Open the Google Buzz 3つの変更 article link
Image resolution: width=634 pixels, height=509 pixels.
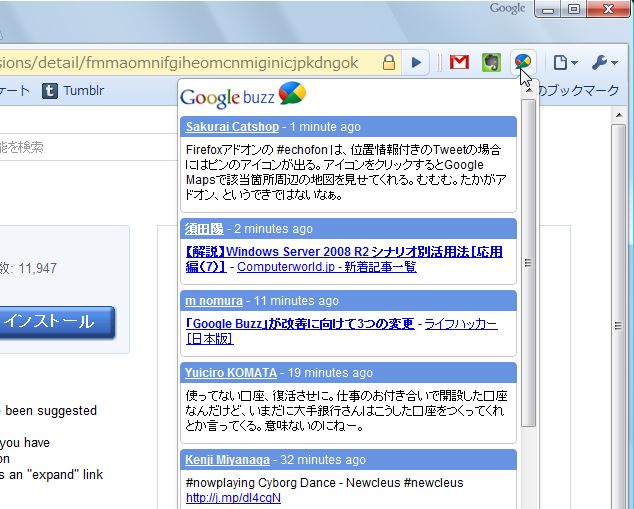coord(300,323)
